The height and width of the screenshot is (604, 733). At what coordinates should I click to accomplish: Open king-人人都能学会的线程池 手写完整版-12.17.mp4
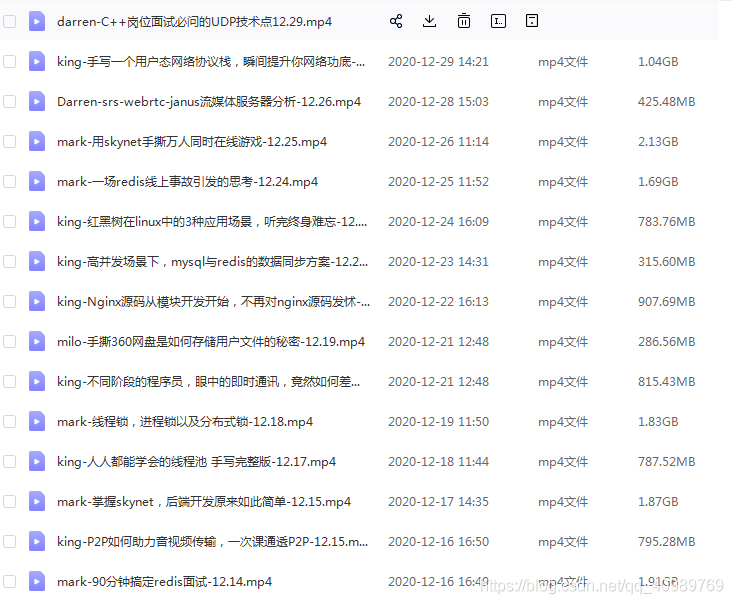(196, 461)
